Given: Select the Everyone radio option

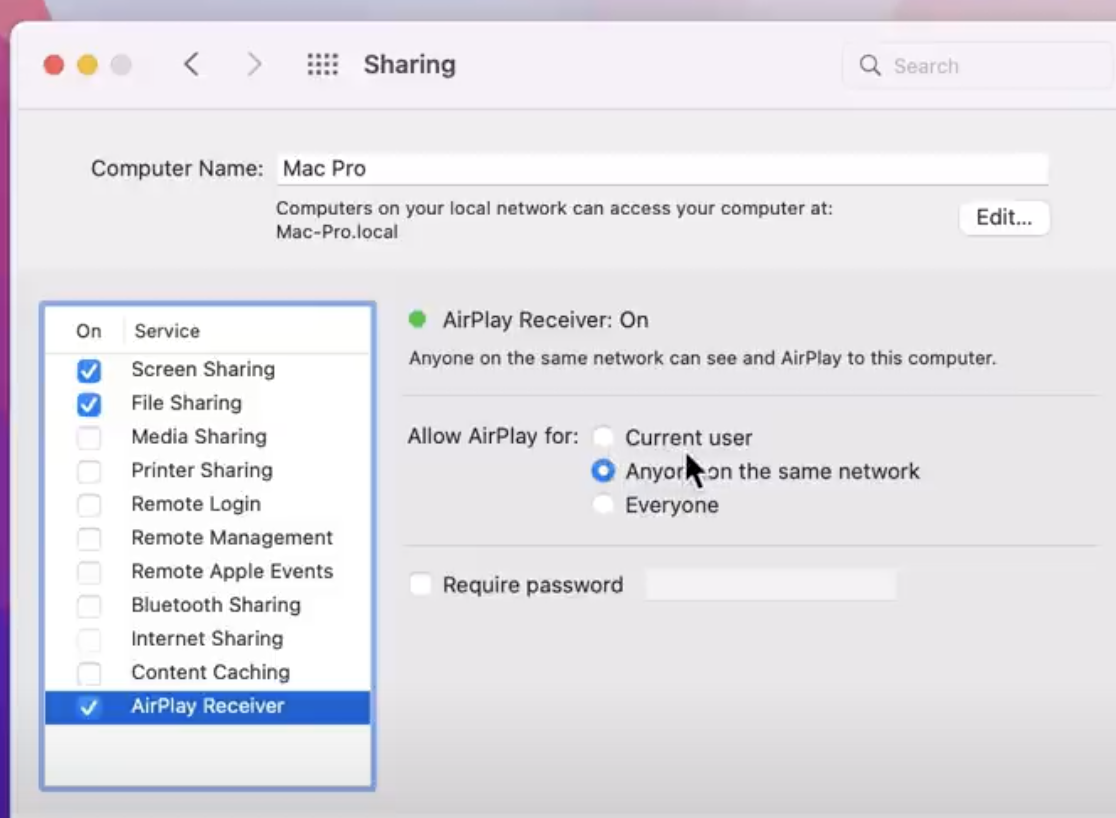Looking at the screenshot, I should click(603, 504).
